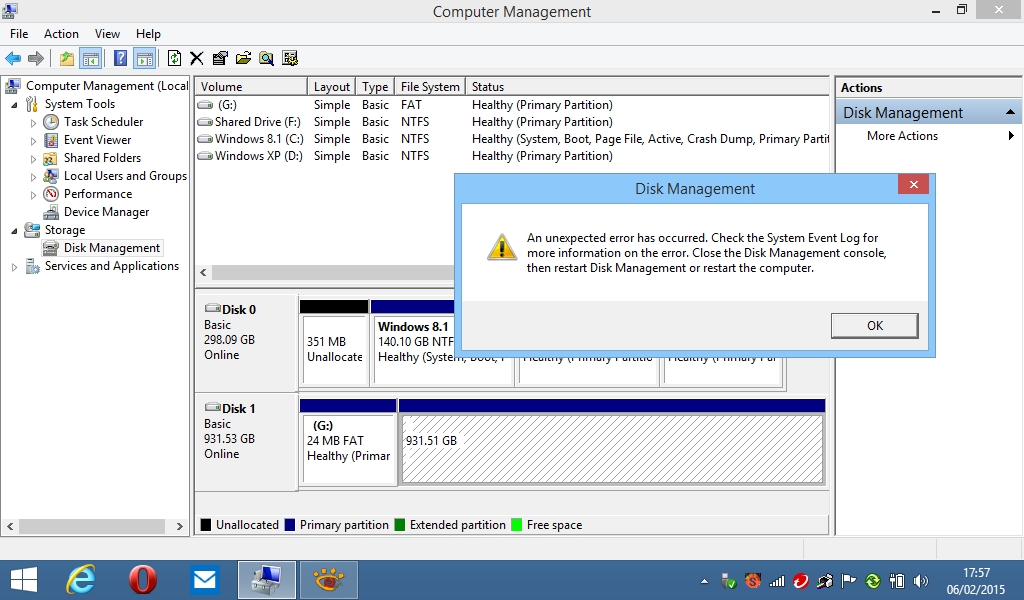Collapse the System Tools tree node
This screenshot has width=1024, height=600.
[14, 104]
